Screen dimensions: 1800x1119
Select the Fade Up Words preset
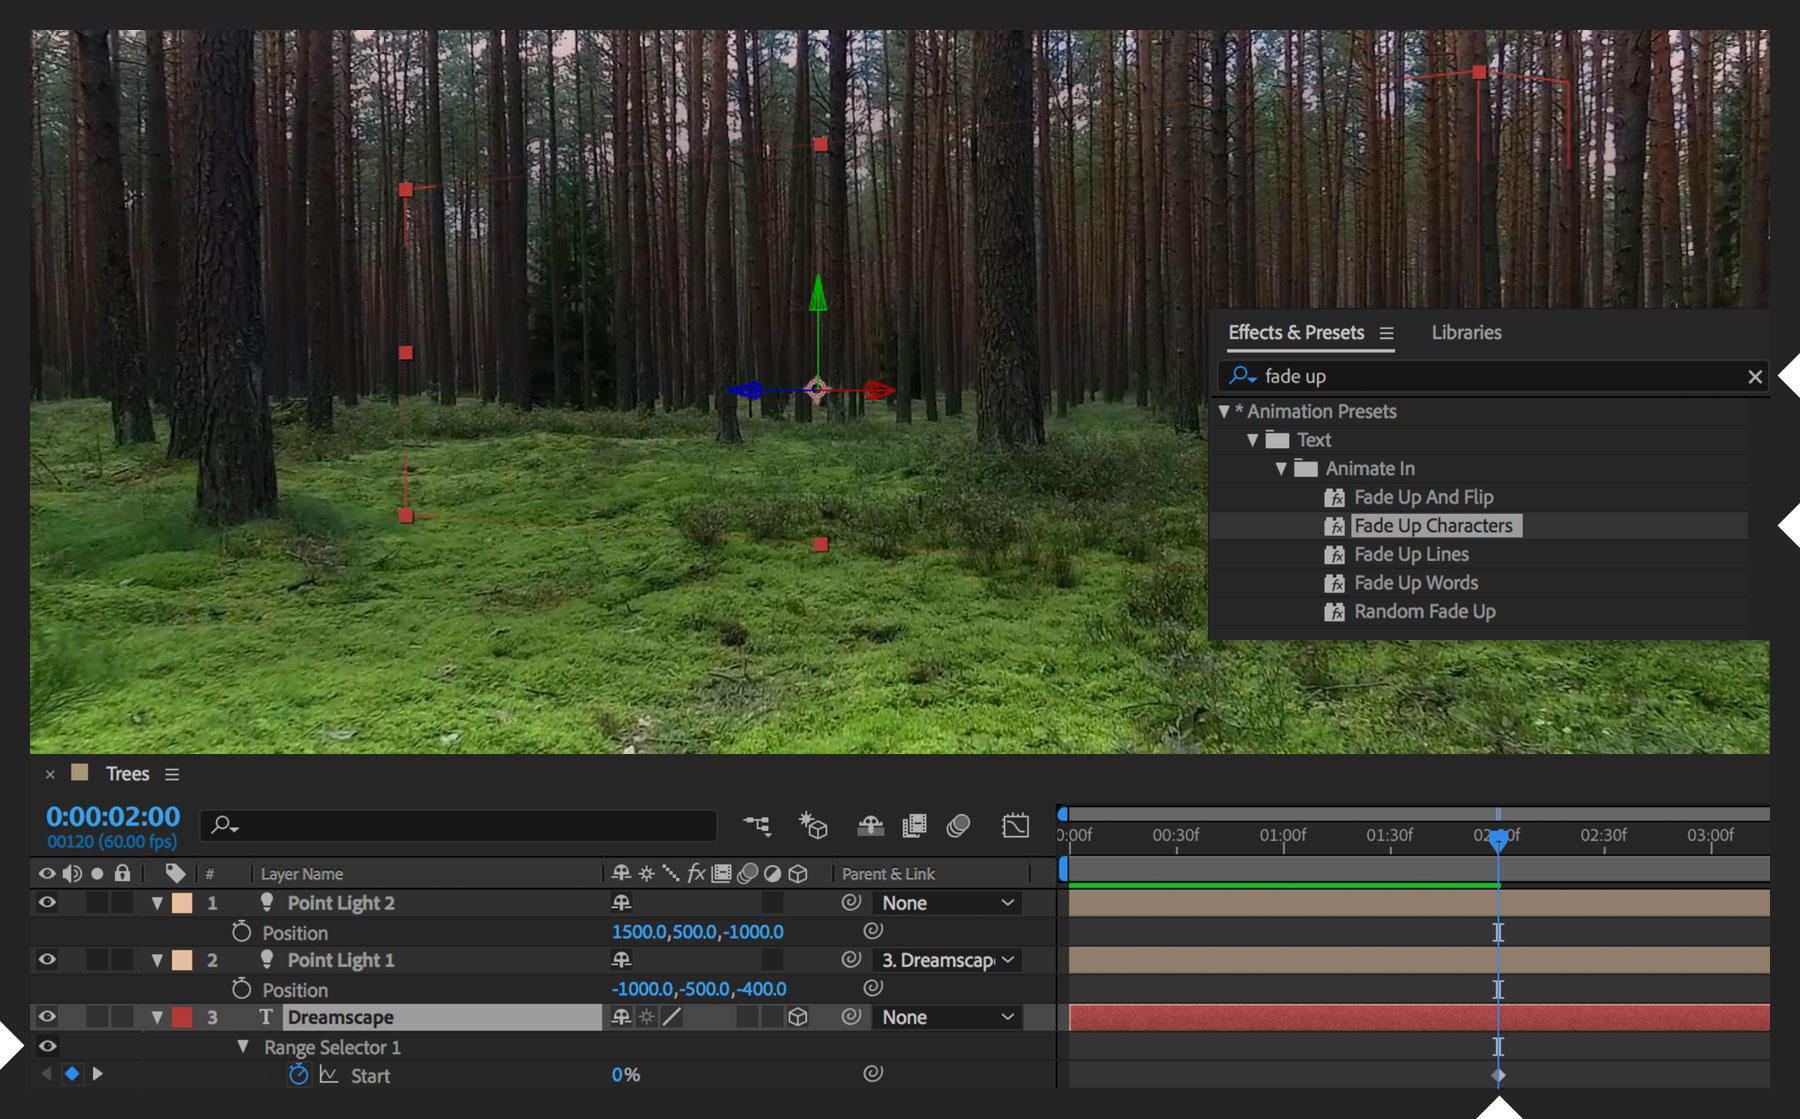coord(1415,582)
